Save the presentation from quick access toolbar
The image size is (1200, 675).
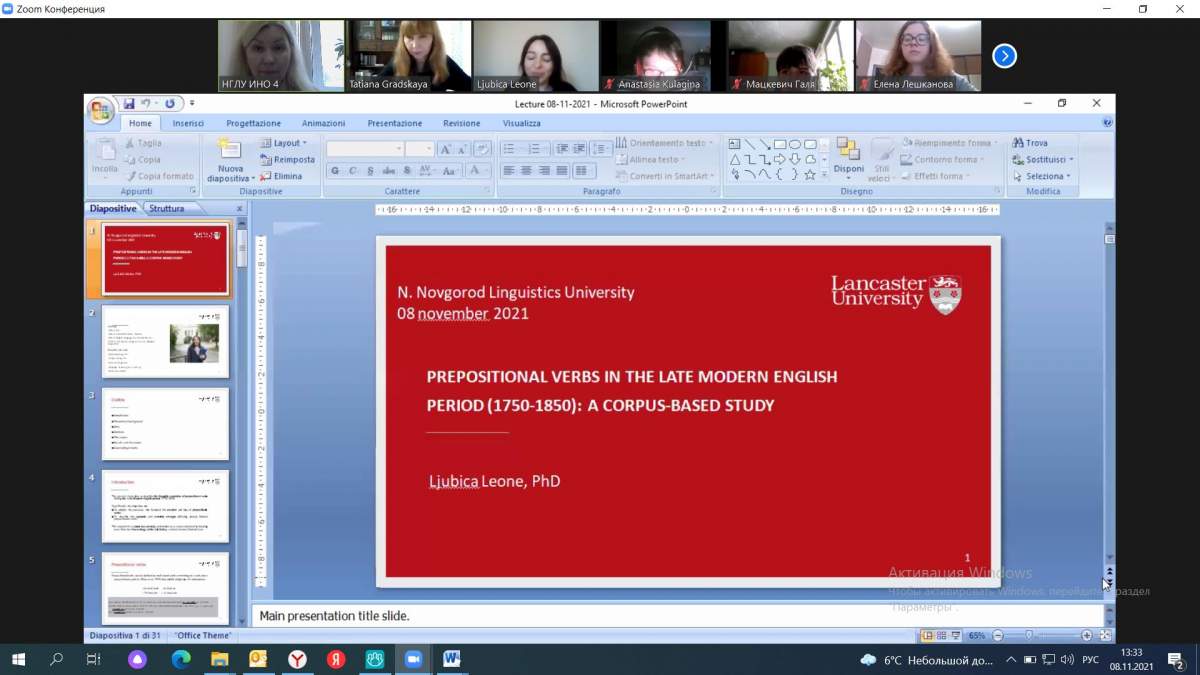129,103
